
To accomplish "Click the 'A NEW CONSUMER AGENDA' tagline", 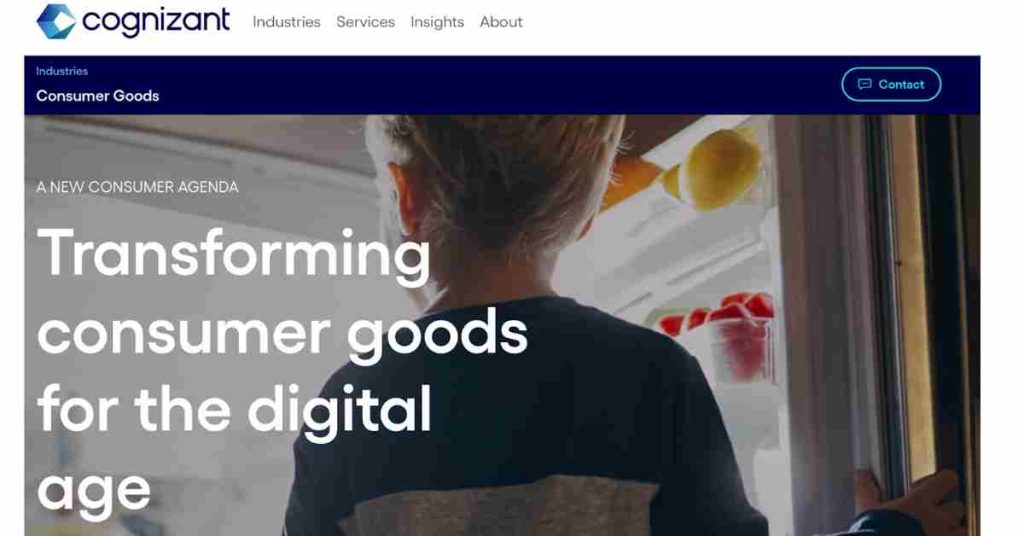I will click(x=137, y=187).
